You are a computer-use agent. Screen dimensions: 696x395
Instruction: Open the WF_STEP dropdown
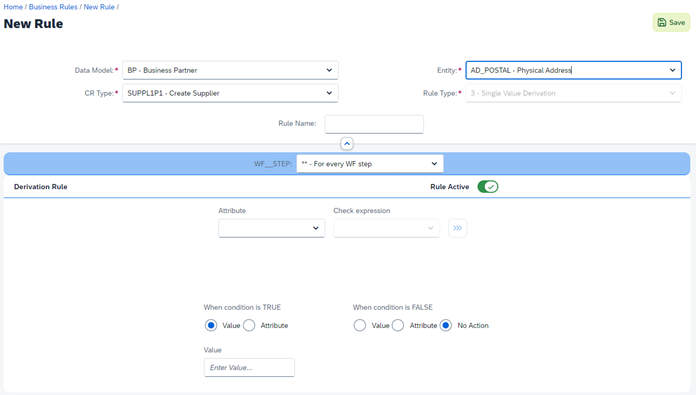click(x=370, y=164)
